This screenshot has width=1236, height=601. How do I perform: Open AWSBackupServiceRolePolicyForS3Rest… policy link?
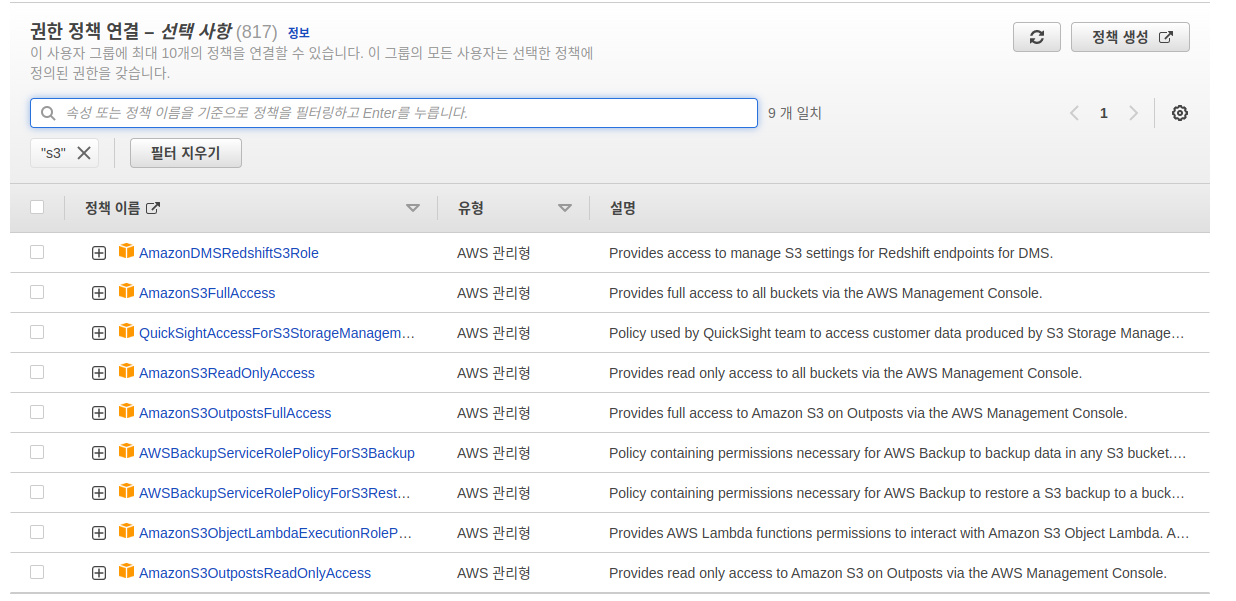275,493
